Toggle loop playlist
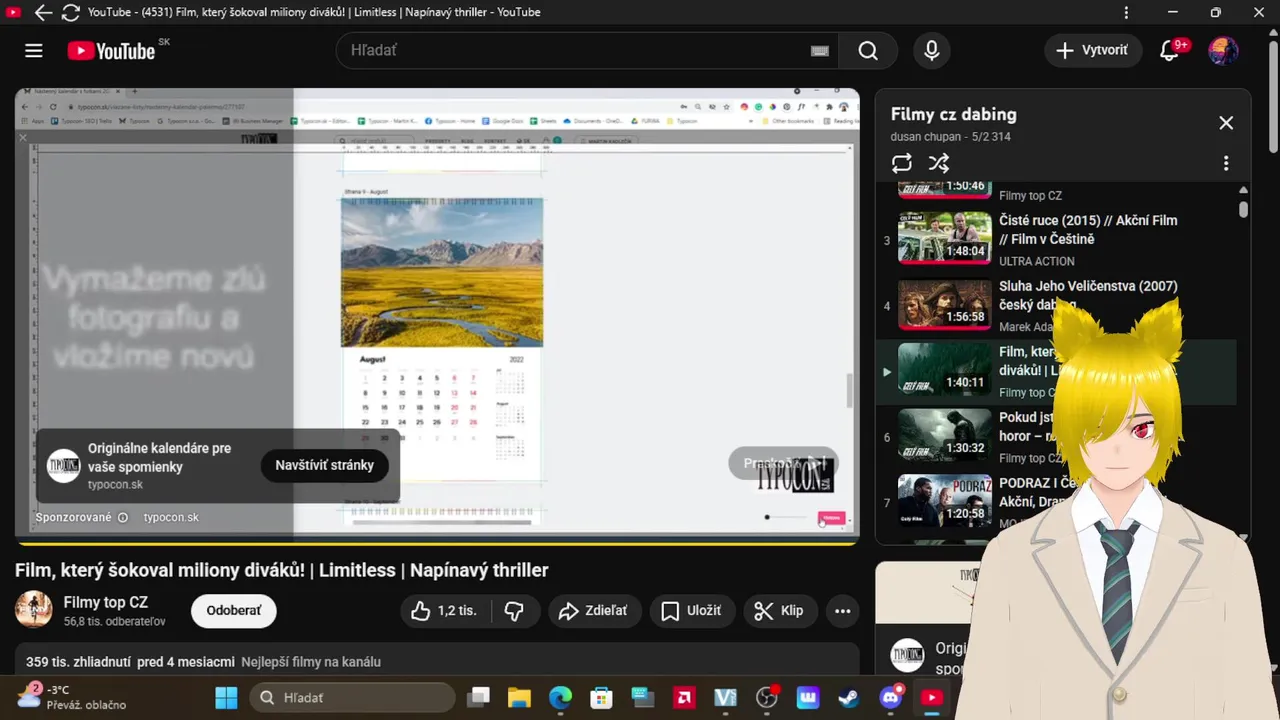The image size is (1280, 720). [x=902, y=163]
